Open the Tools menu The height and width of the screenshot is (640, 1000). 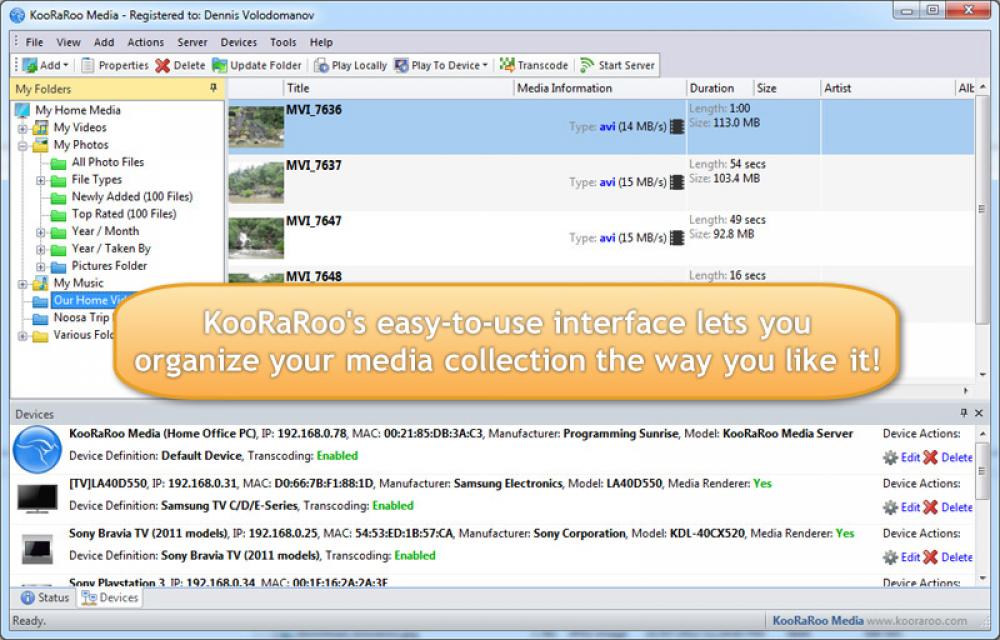(283, 42)
